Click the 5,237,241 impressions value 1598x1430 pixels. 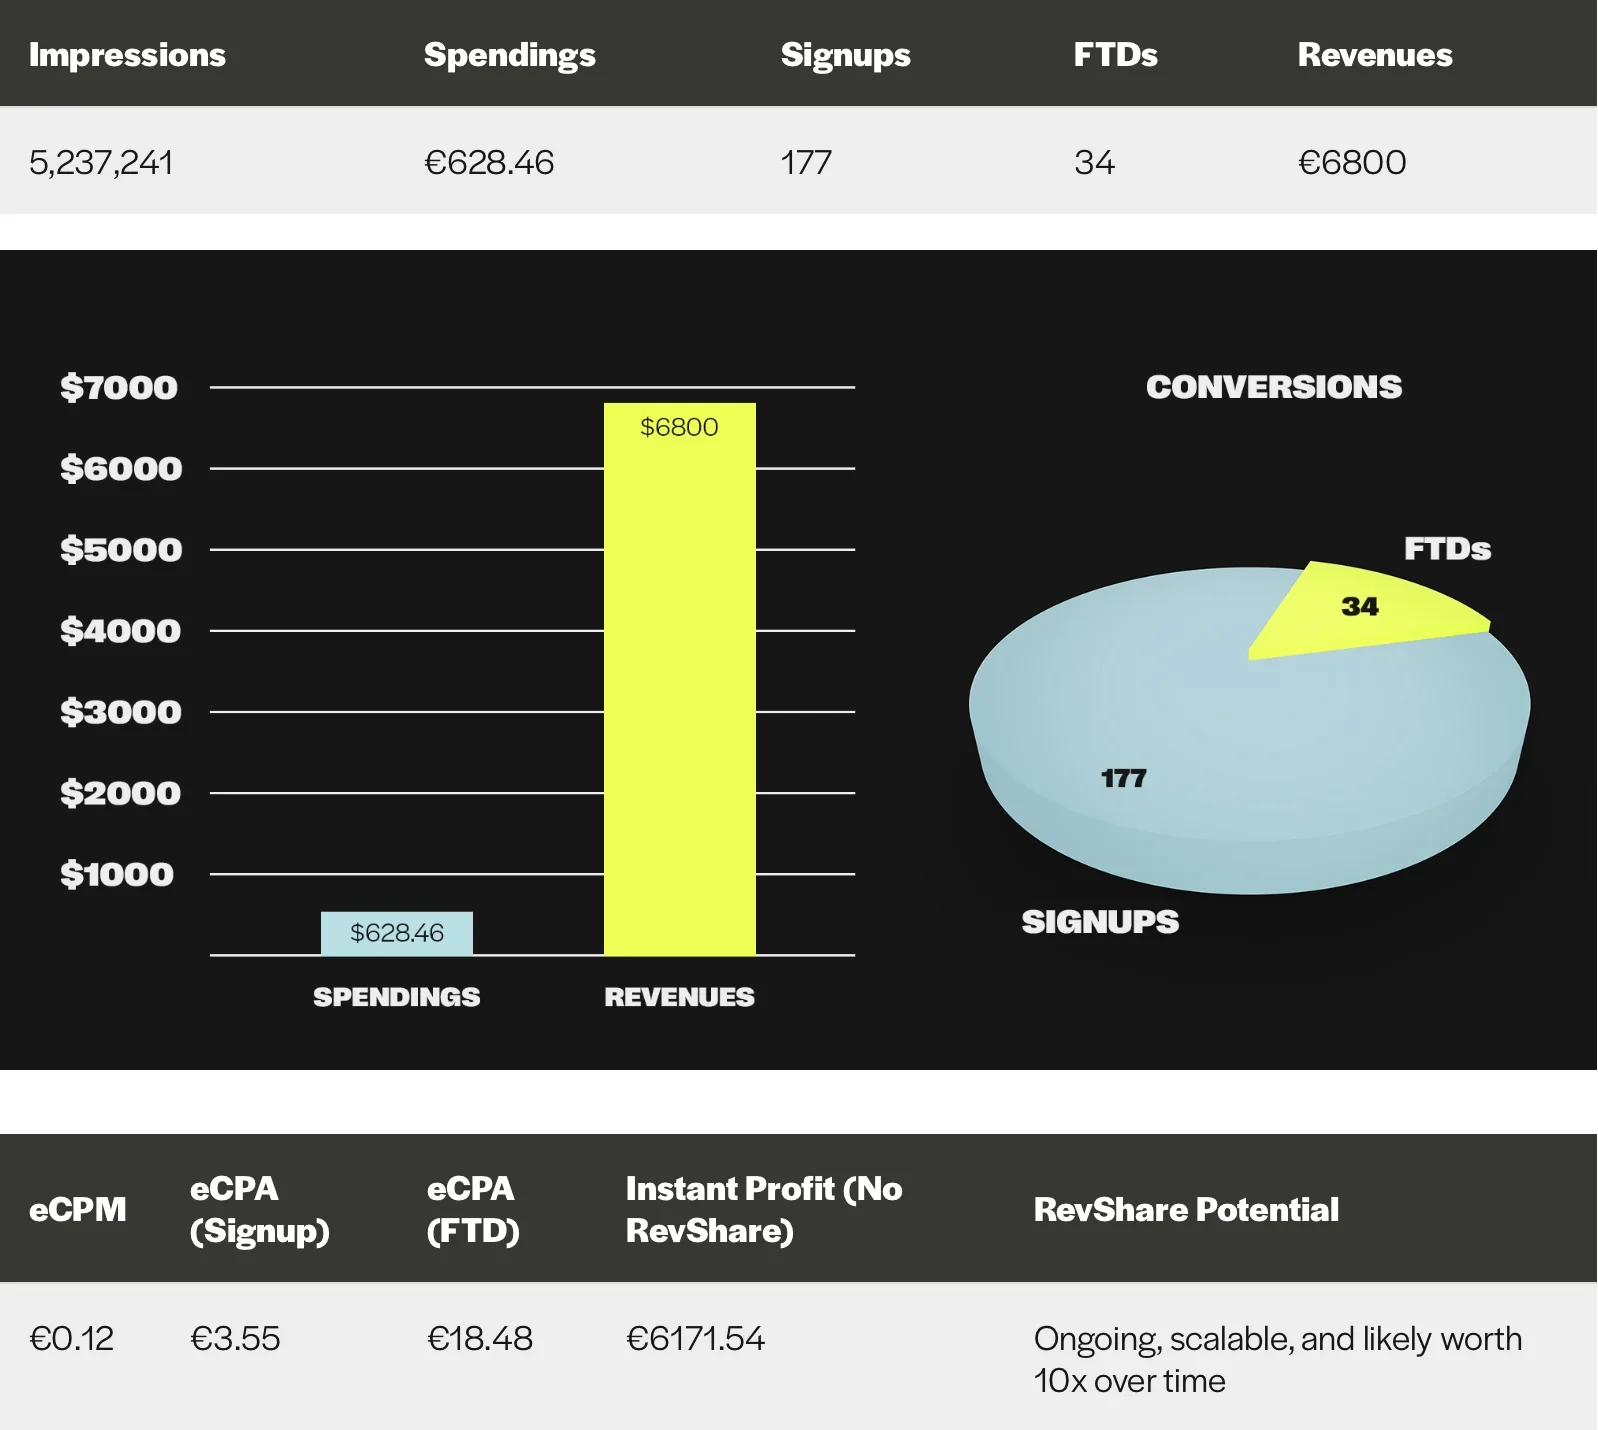click(x=101, y=162)
